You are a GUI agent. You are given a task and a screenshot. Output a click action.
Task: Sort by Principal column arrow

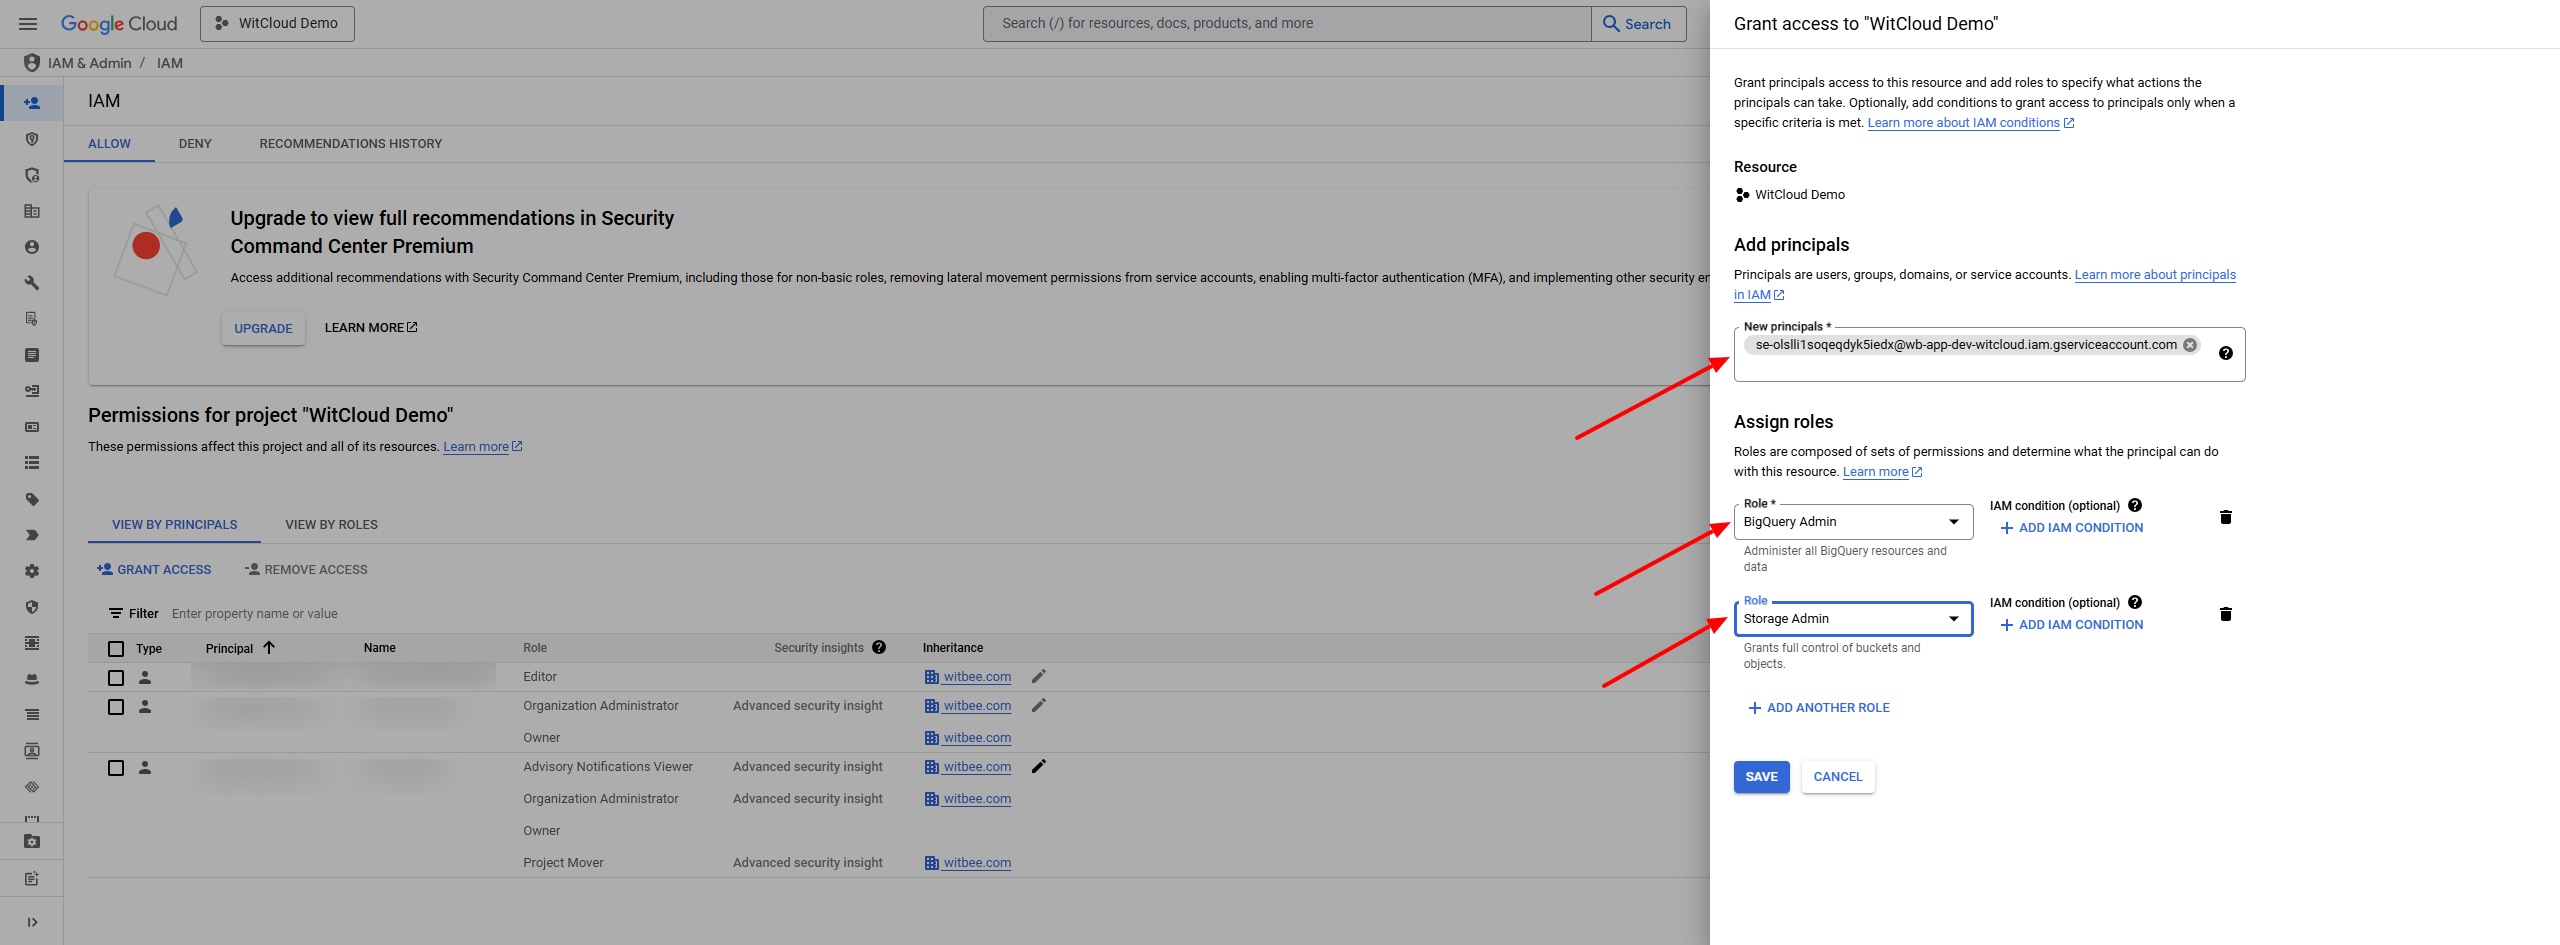click(x=269, y=648)
